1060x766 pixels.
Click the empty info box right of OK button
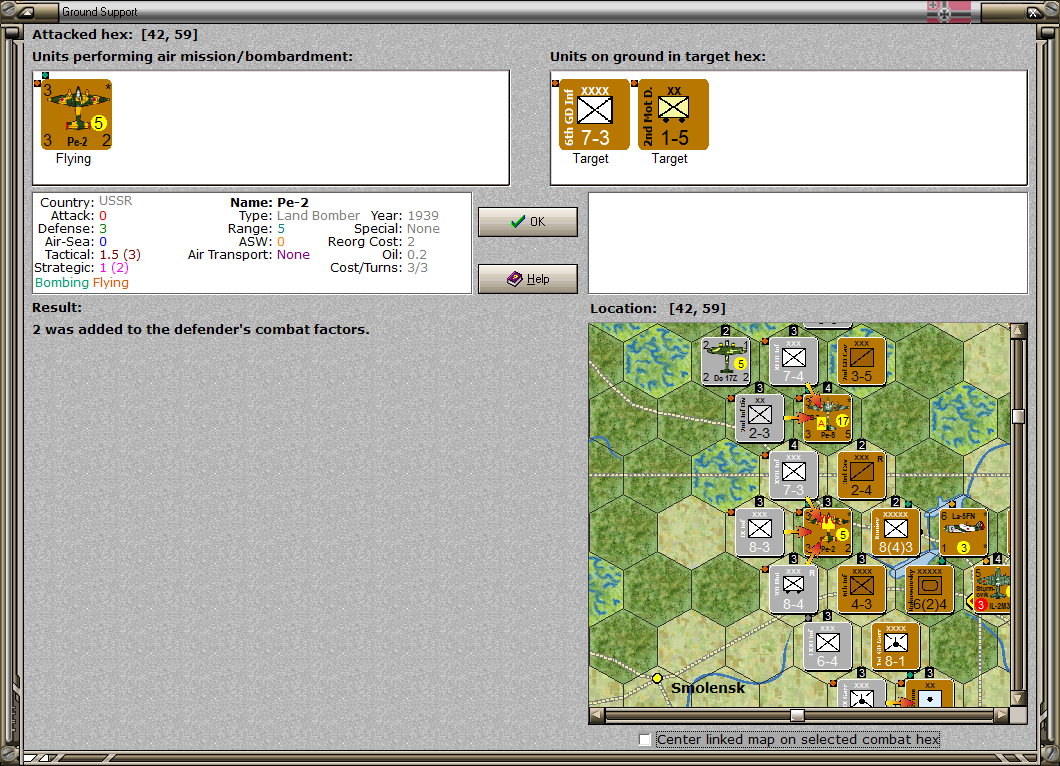pyautogui.click(x=808, y=243)
